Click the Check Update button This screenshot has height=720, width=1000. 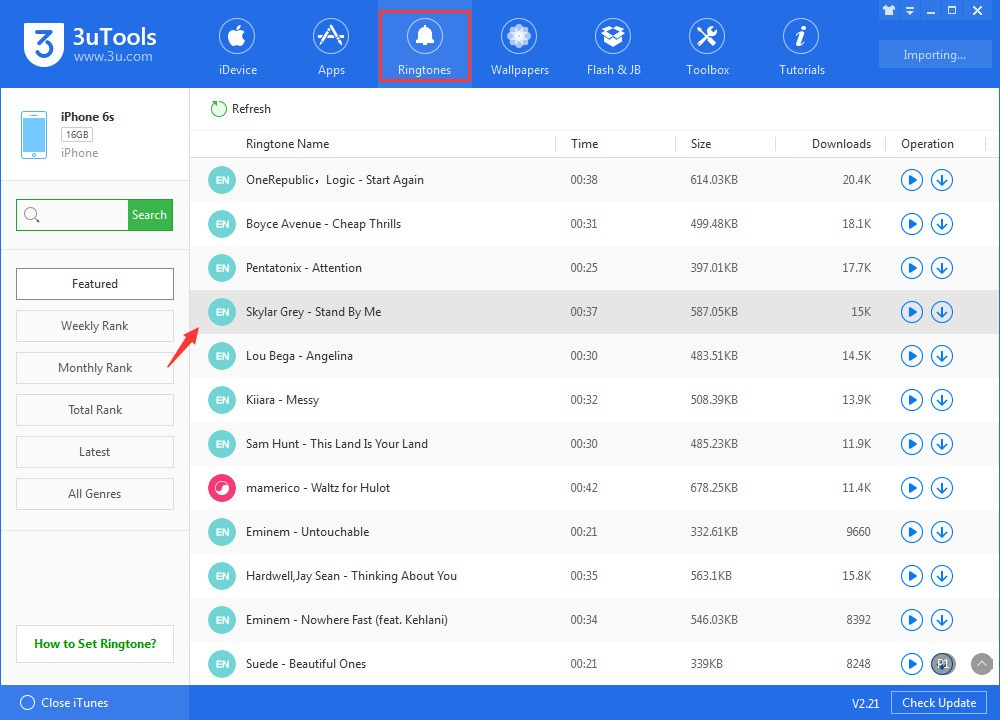939,703
